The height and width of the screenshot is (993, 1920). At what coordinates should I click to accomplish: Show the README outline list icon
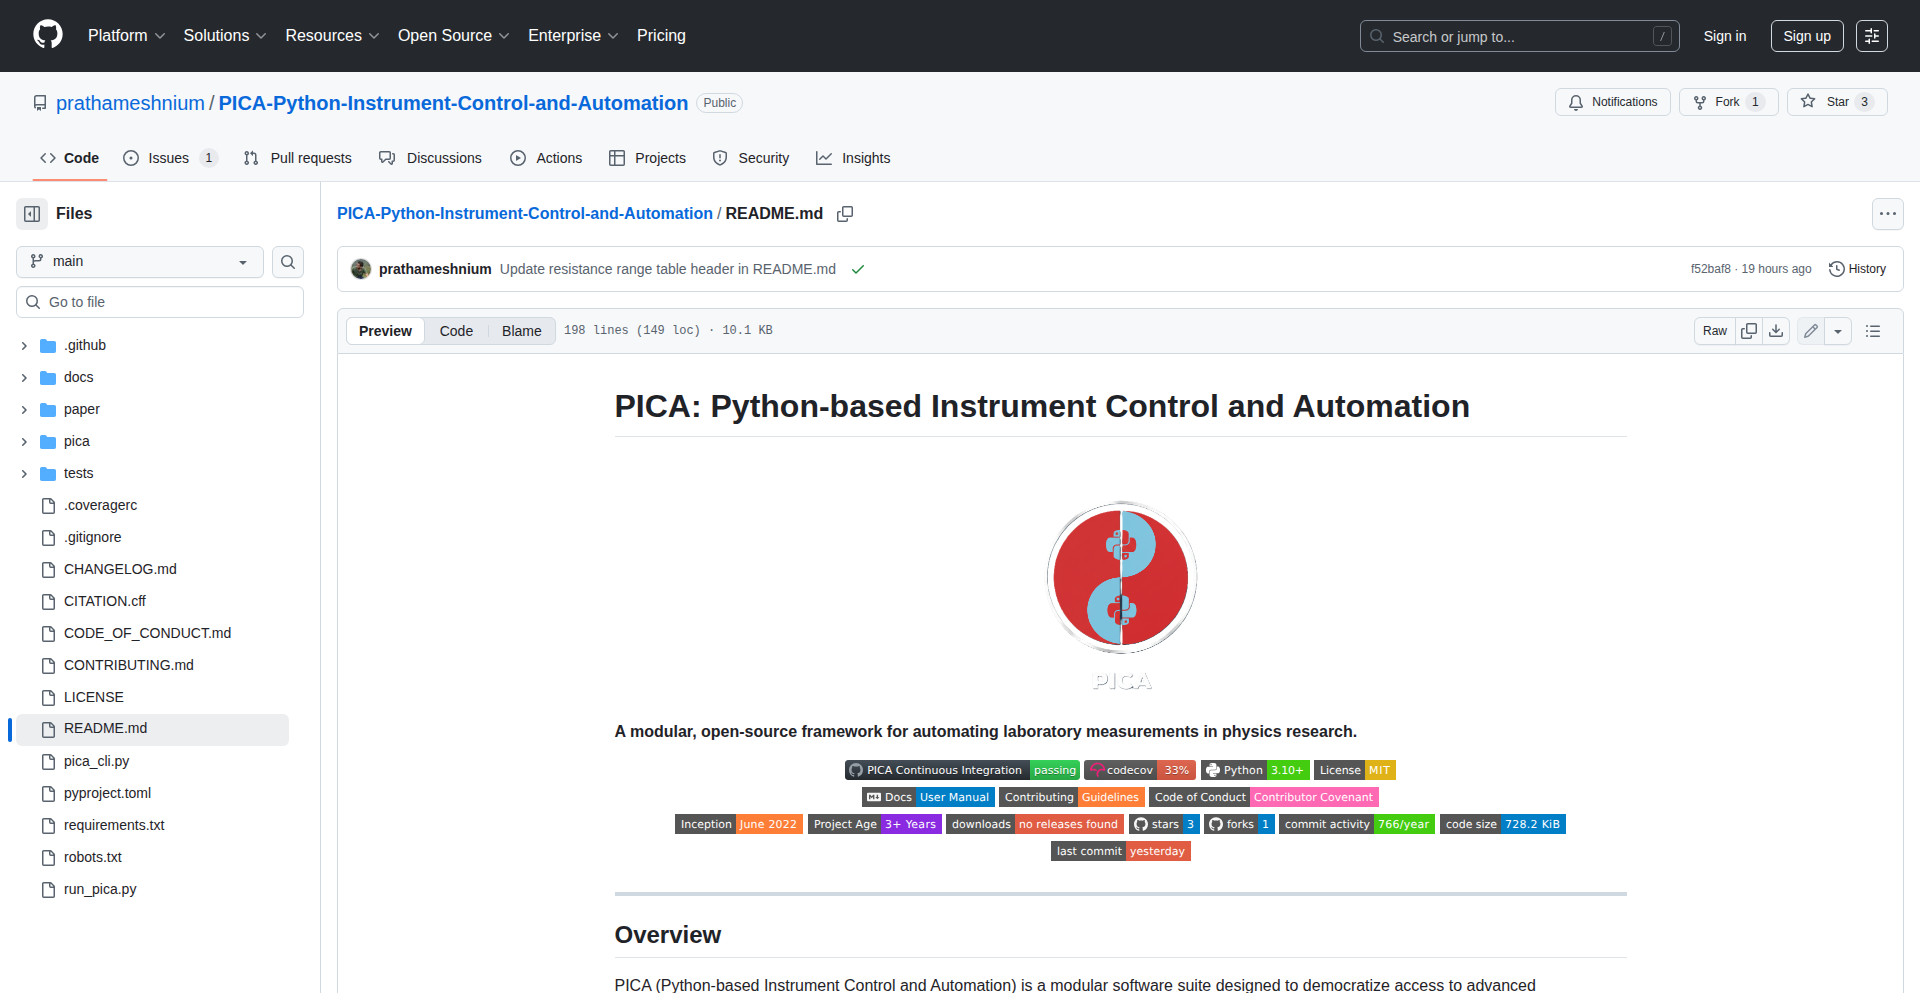(x=1874, y=330)
